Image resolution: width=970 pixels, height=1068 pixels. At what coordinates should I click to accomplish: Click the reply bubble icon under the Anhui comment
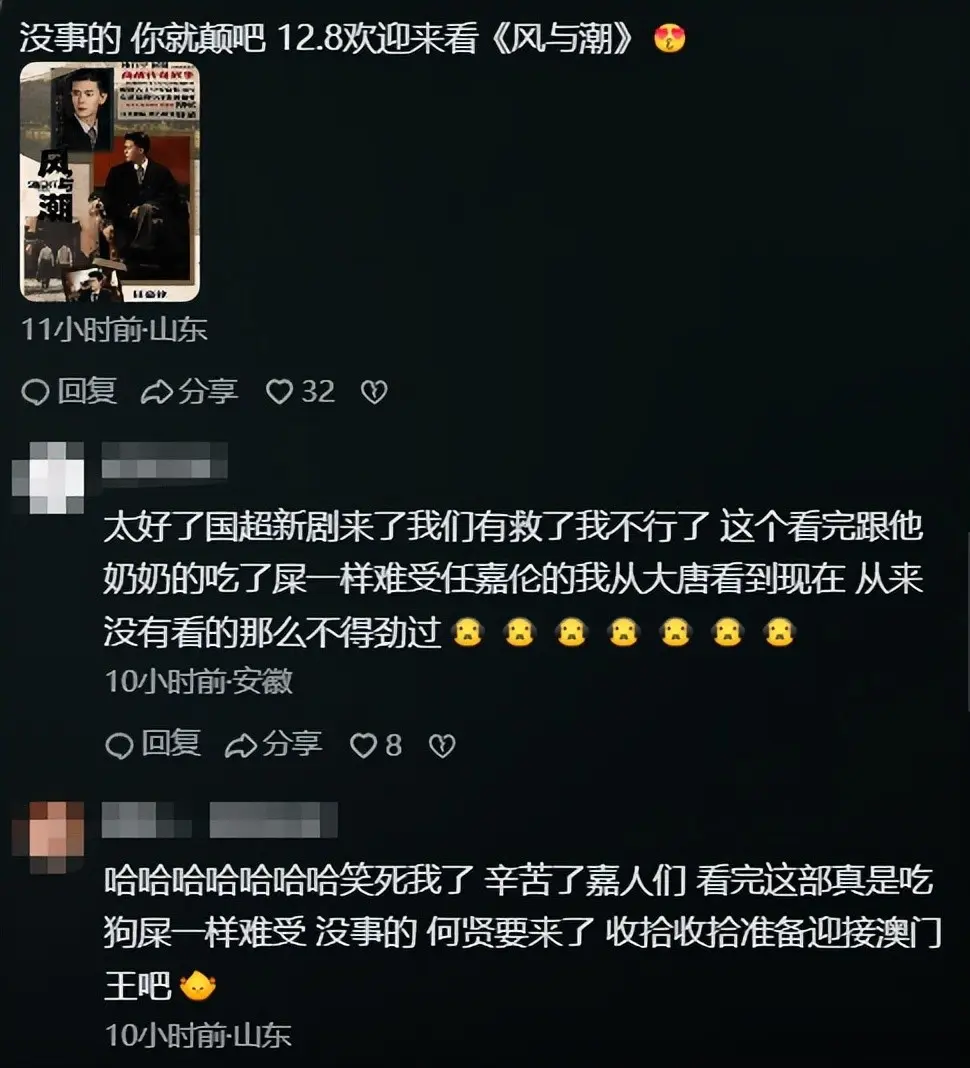point(119,745)
